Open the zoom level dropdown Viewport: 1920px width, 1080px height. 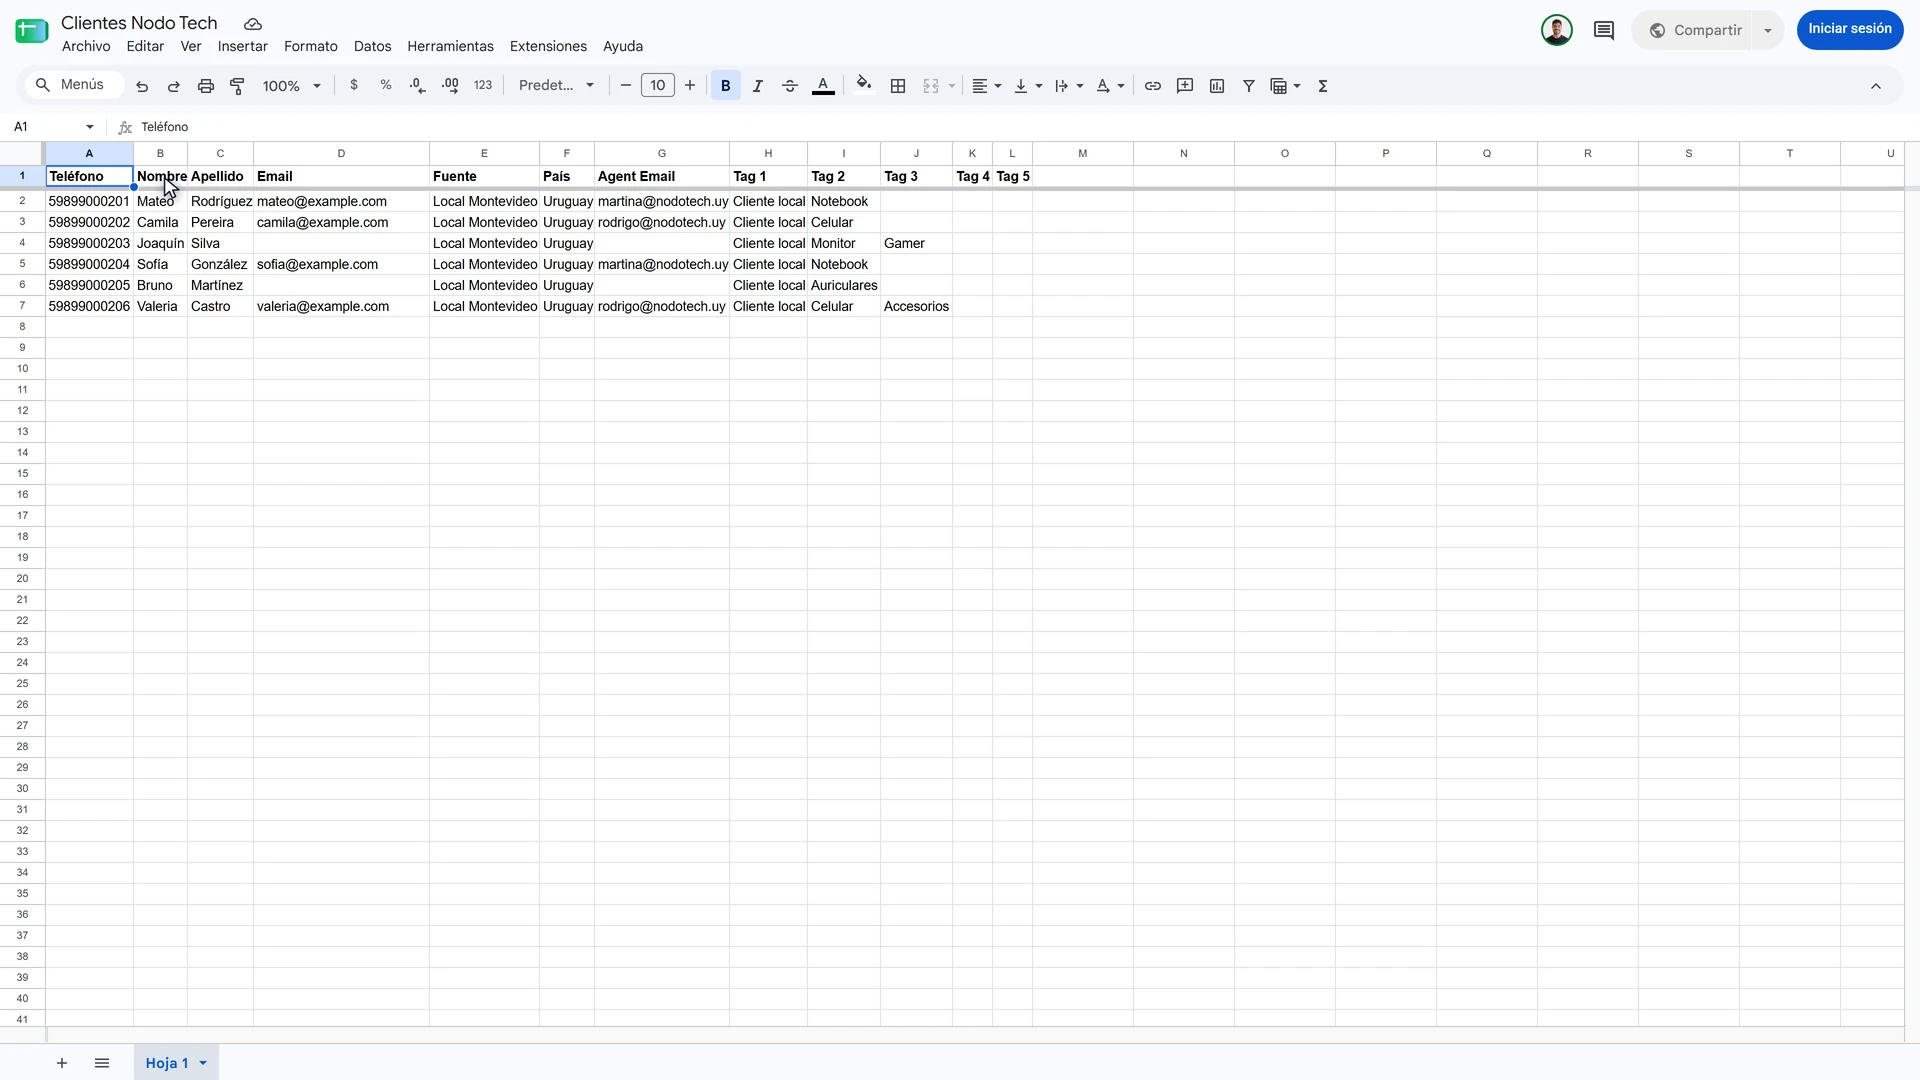(x=291, y=86)
